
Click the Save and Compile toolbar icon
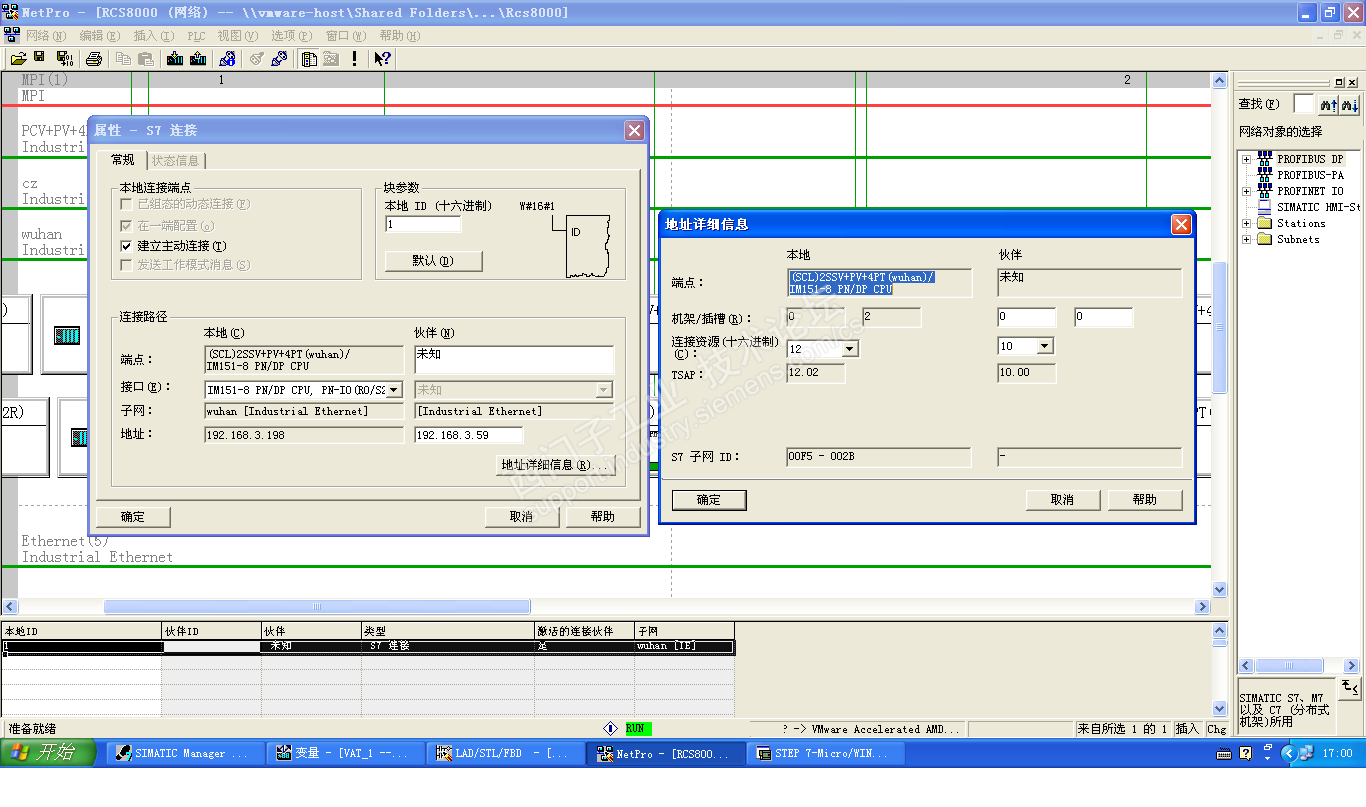(64, 59)
